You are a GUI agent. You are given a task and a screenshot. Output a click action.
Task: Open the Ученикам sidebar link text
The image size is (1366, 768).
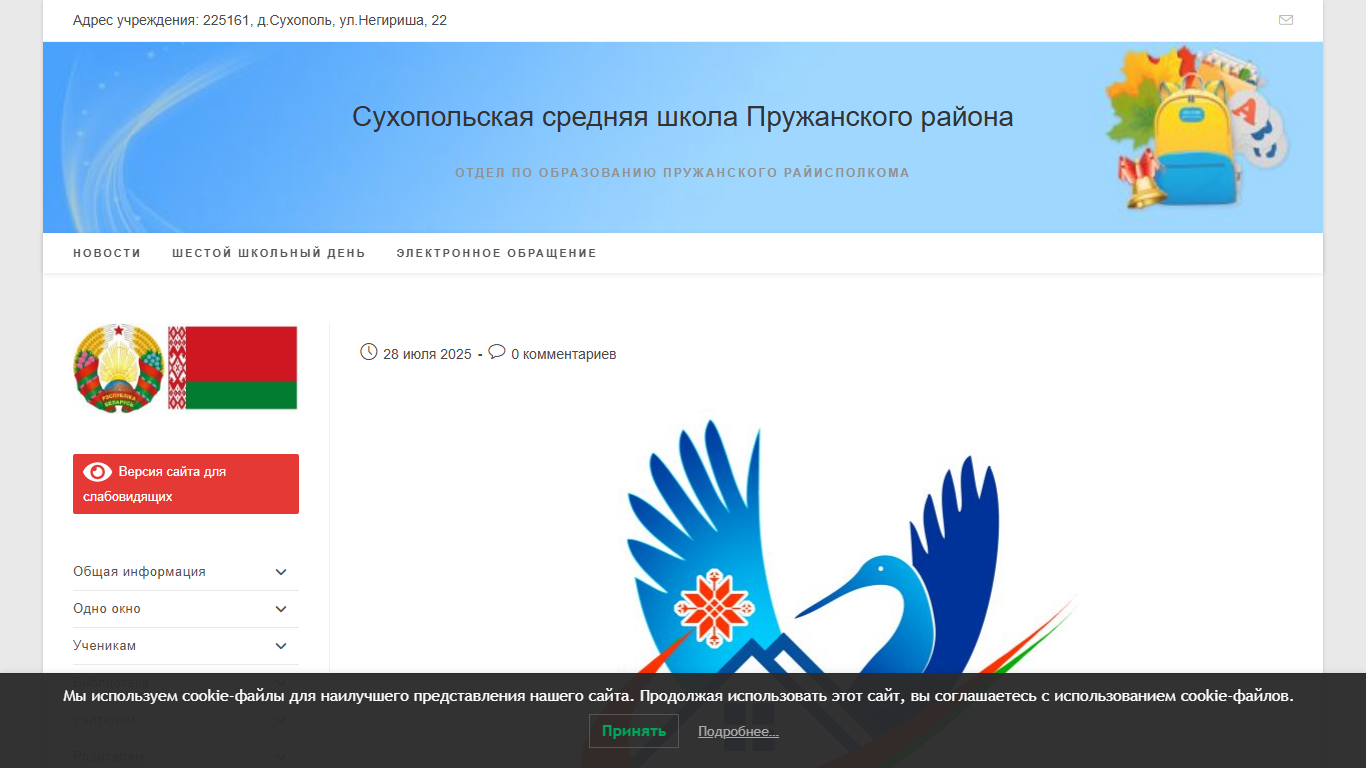(104, 646)
